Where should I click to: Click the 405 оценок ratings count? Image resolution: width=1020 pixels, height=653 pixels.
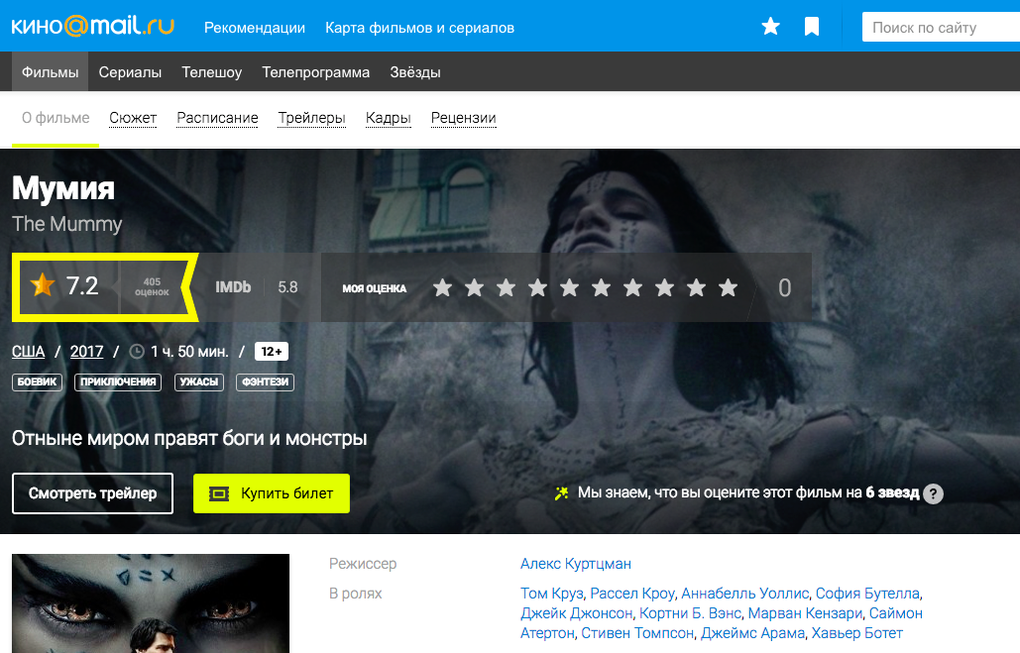point(152,287)
